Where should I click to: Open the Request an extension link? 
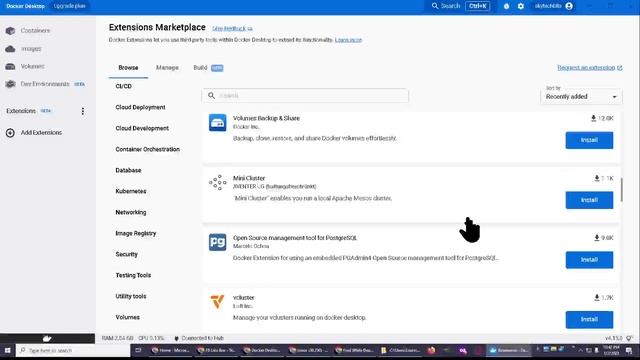[x=589, y=68]
